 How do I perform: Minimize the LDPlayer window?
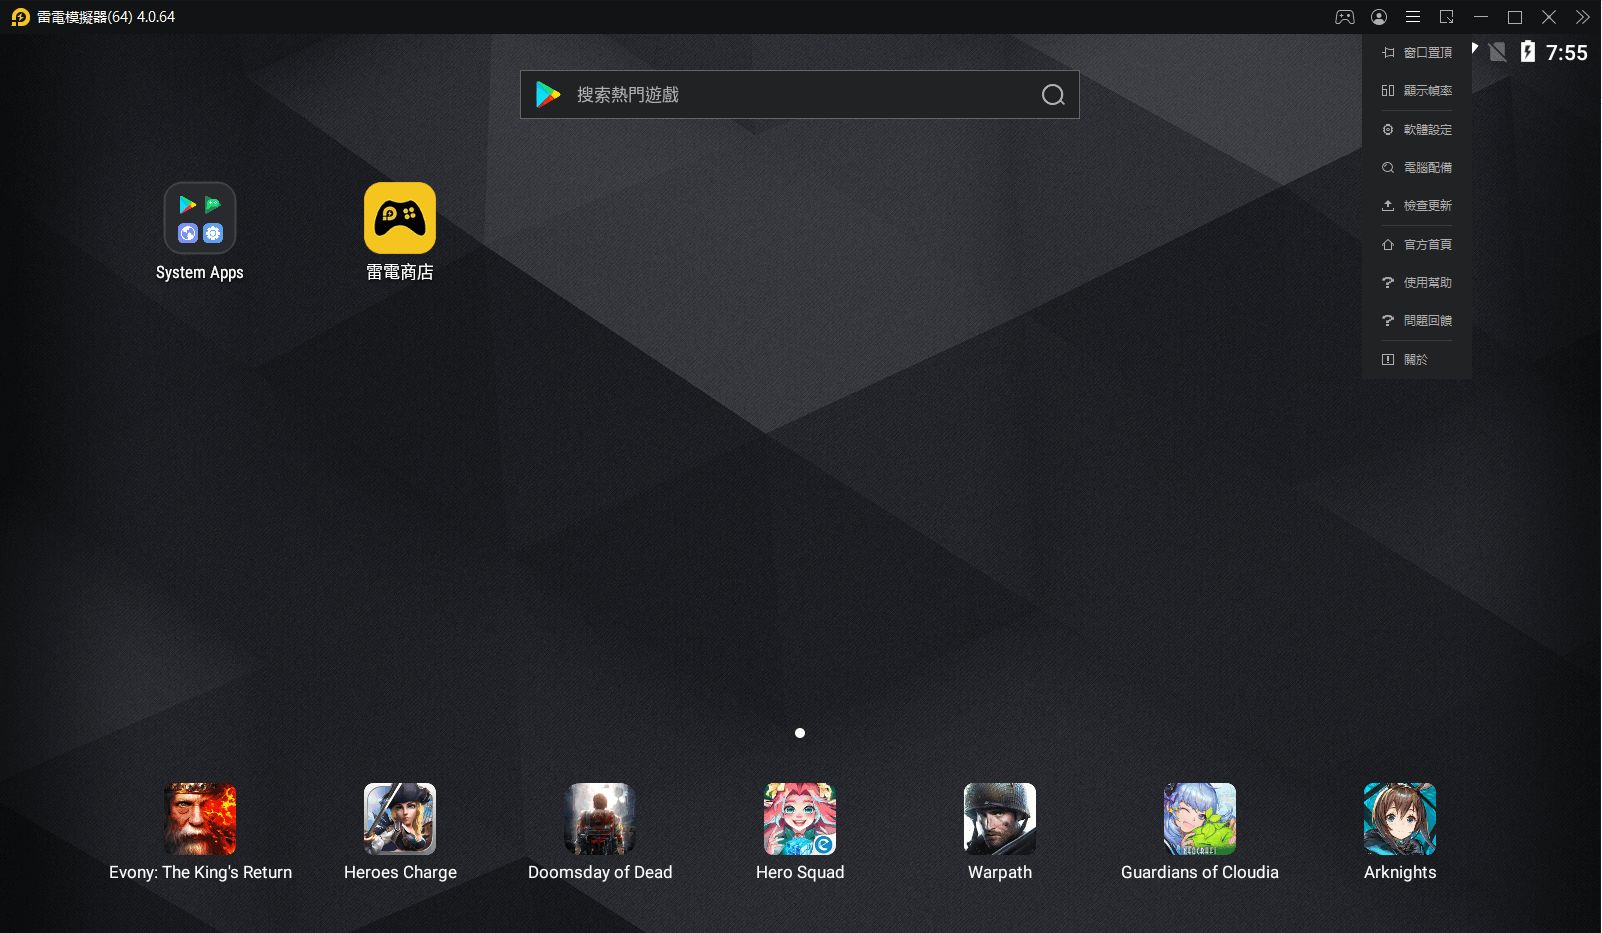(x=1481, y=17)
